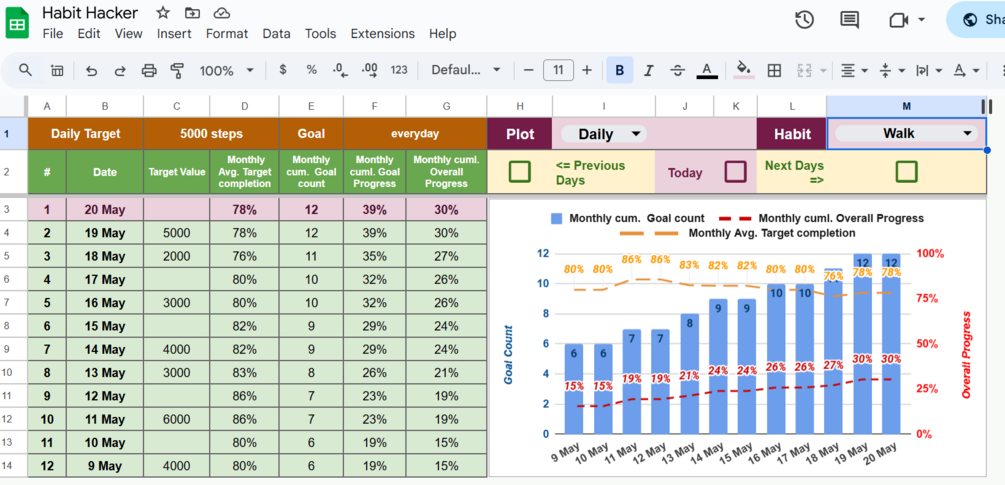Open the Data menu
Viewport: 1005px width, 485px height.
(276, 34)
